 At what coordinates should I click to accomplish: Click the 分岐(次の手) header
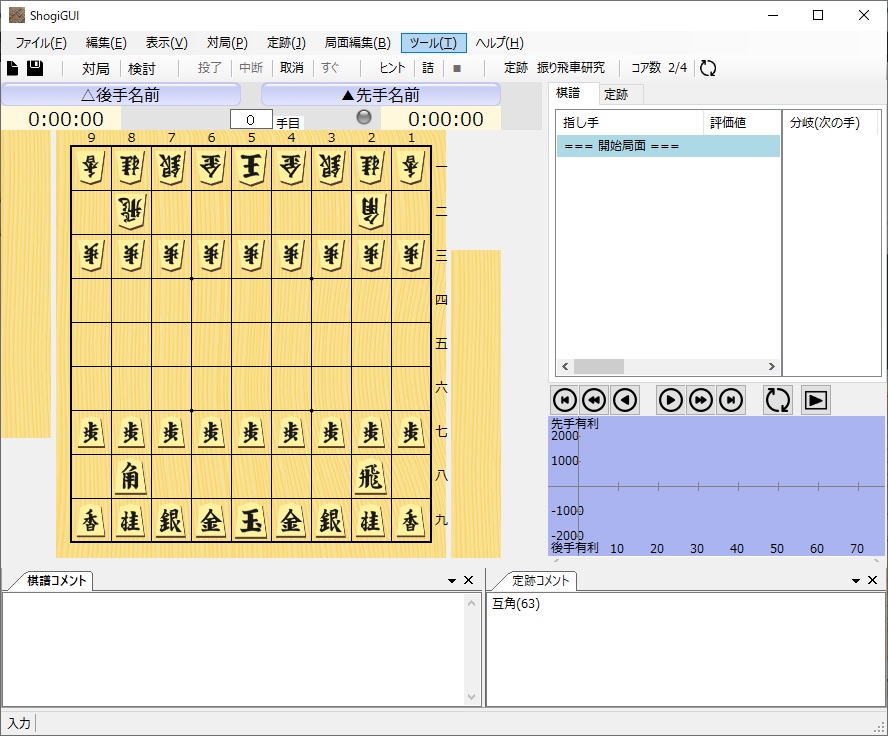[831, 123]
